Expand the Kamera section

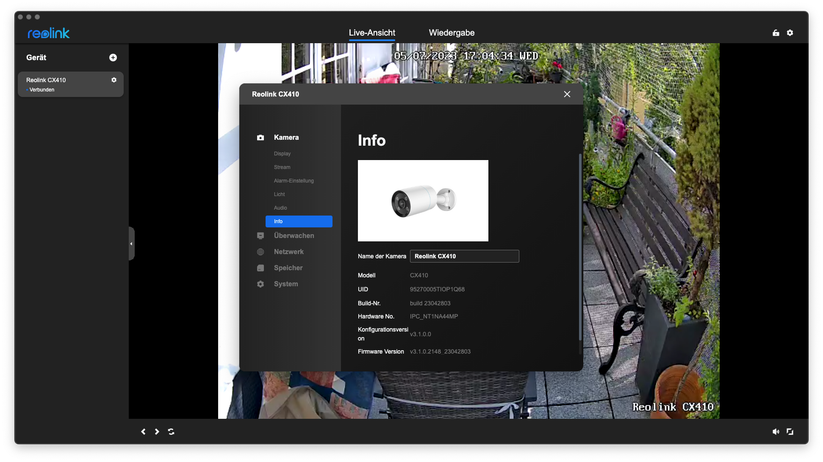pyautogui.click(x=286, y=138)
